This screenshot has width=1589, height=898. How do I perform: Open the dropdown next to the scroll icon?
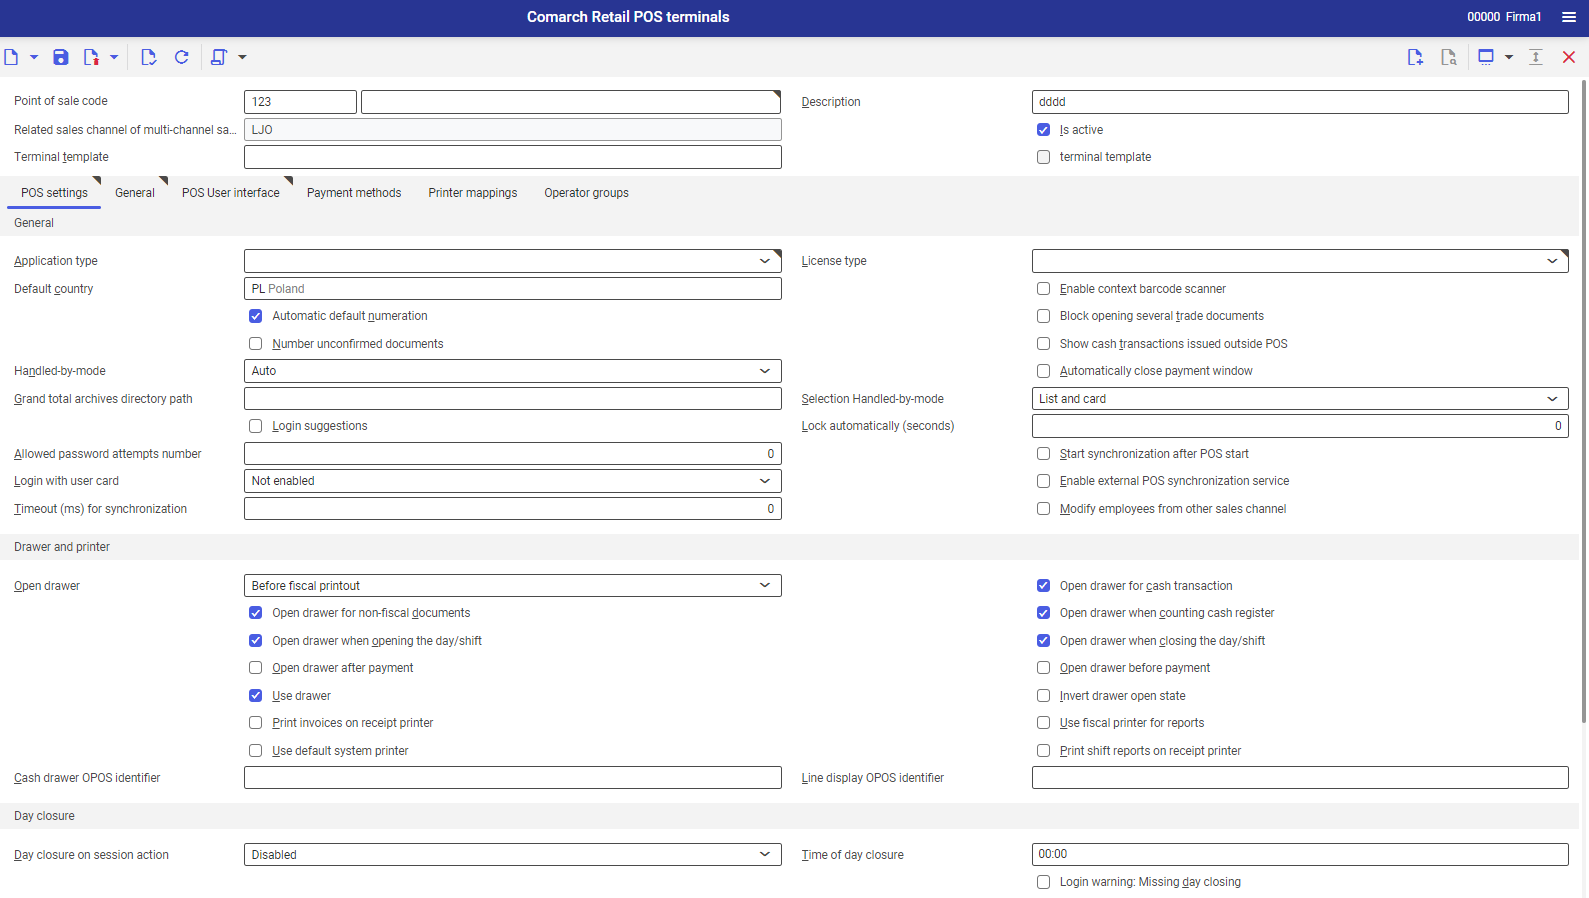242,57
